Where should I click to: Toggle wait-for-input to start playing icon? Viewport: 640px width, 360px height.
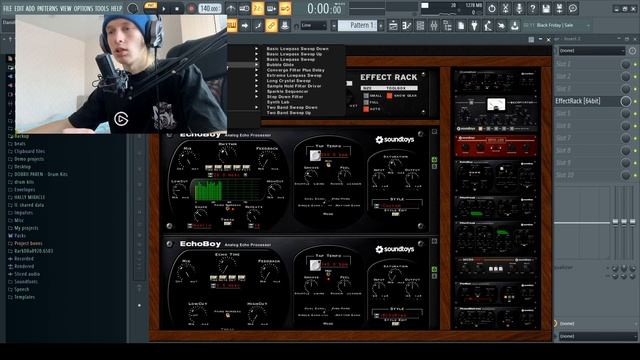pos(244,9)
